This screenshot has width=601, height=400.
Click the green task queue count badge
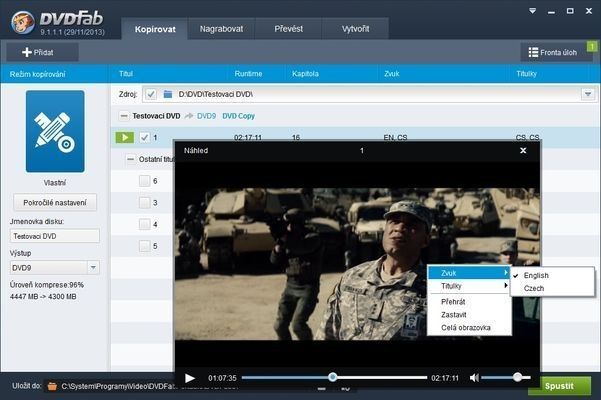[x=592, y=46]
